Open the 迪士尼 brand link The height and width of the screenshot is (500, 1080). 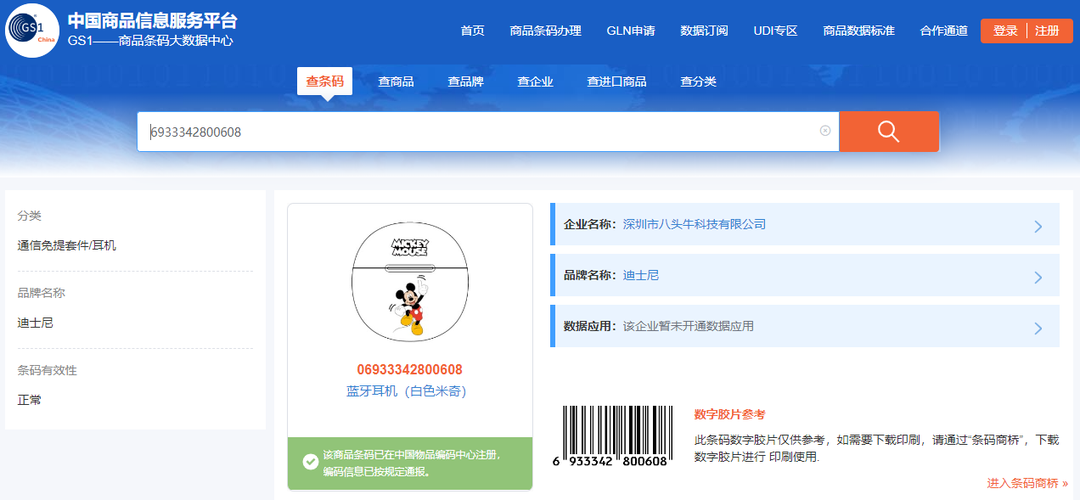(x=641, y=275)
